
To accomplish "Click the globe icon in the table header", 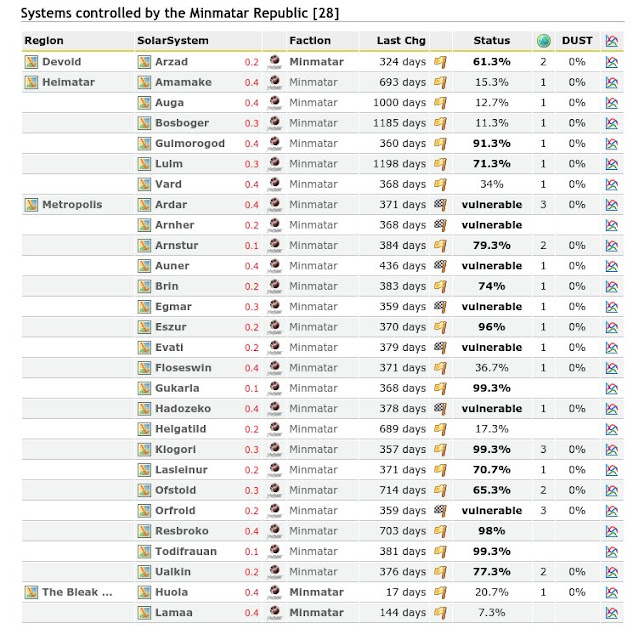I will point(544,41).
